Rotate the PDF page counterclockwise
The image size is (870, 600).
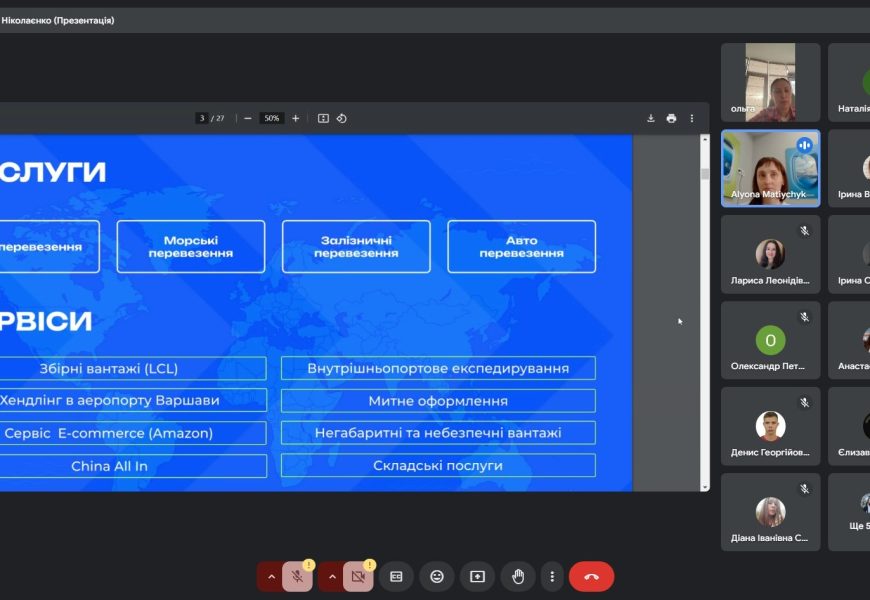pyautogui.click(x=341, y=118)
